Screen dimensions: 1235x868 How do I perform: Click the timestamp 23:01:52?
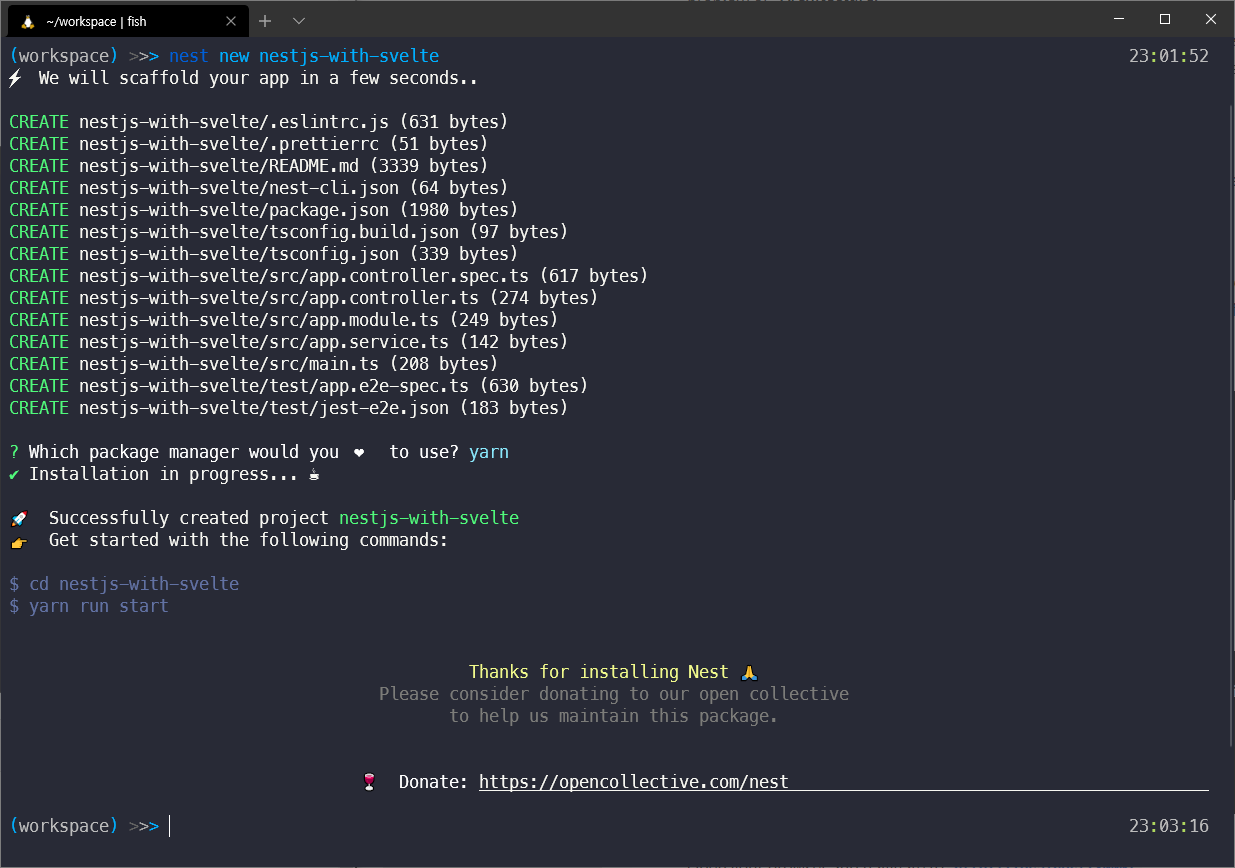1169,56
